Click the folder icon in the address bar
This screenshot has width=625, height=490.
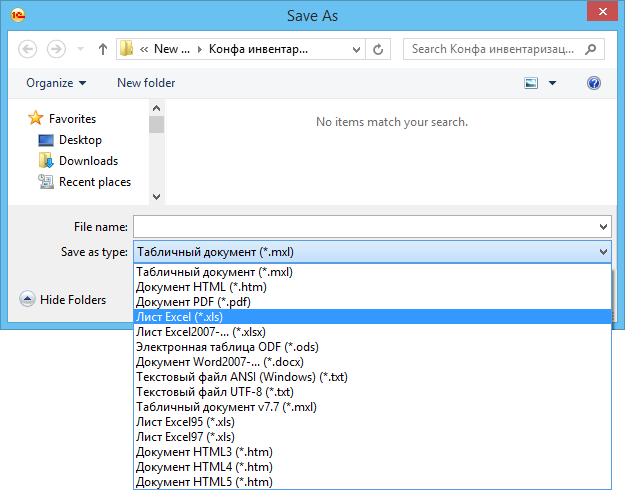(126, 49)
